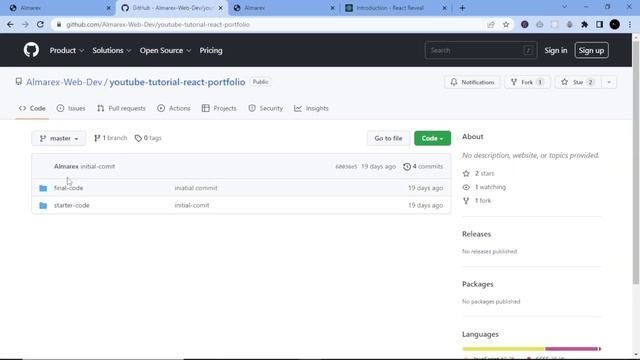Click the Sign up button
The width and height of the screenshot is (640, 360).
point(591,50)
